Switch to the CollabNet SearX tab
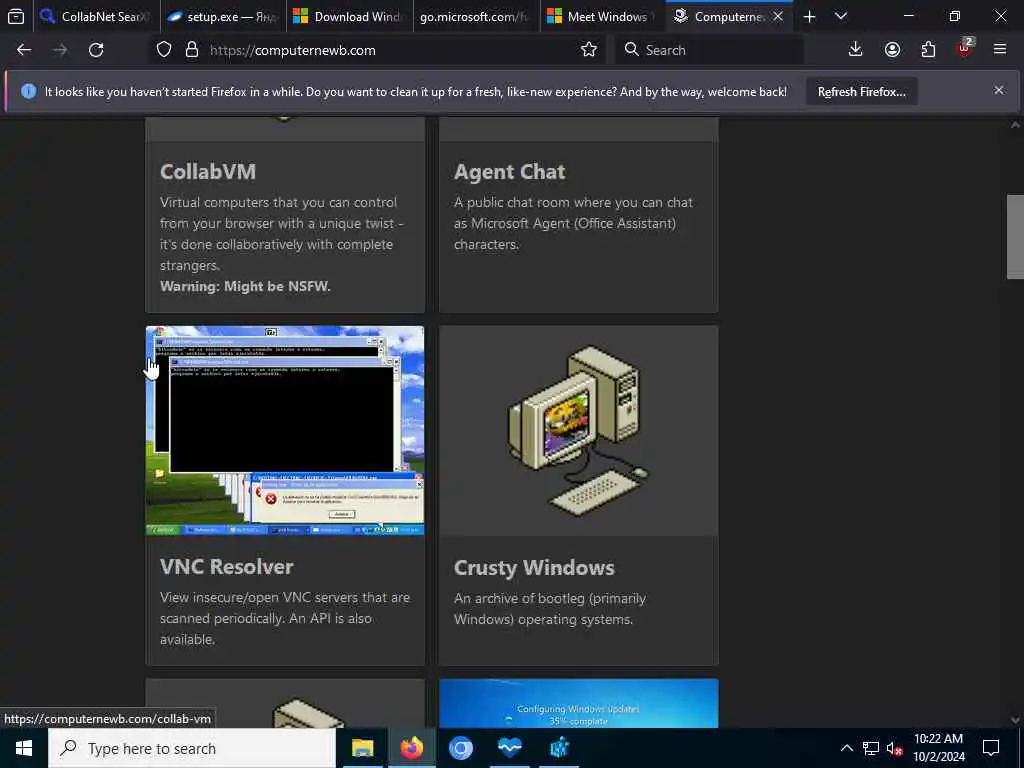Image resolution: width=1024 pixels, height=768 pixels. pyautogui.click(x=95, y=16)
